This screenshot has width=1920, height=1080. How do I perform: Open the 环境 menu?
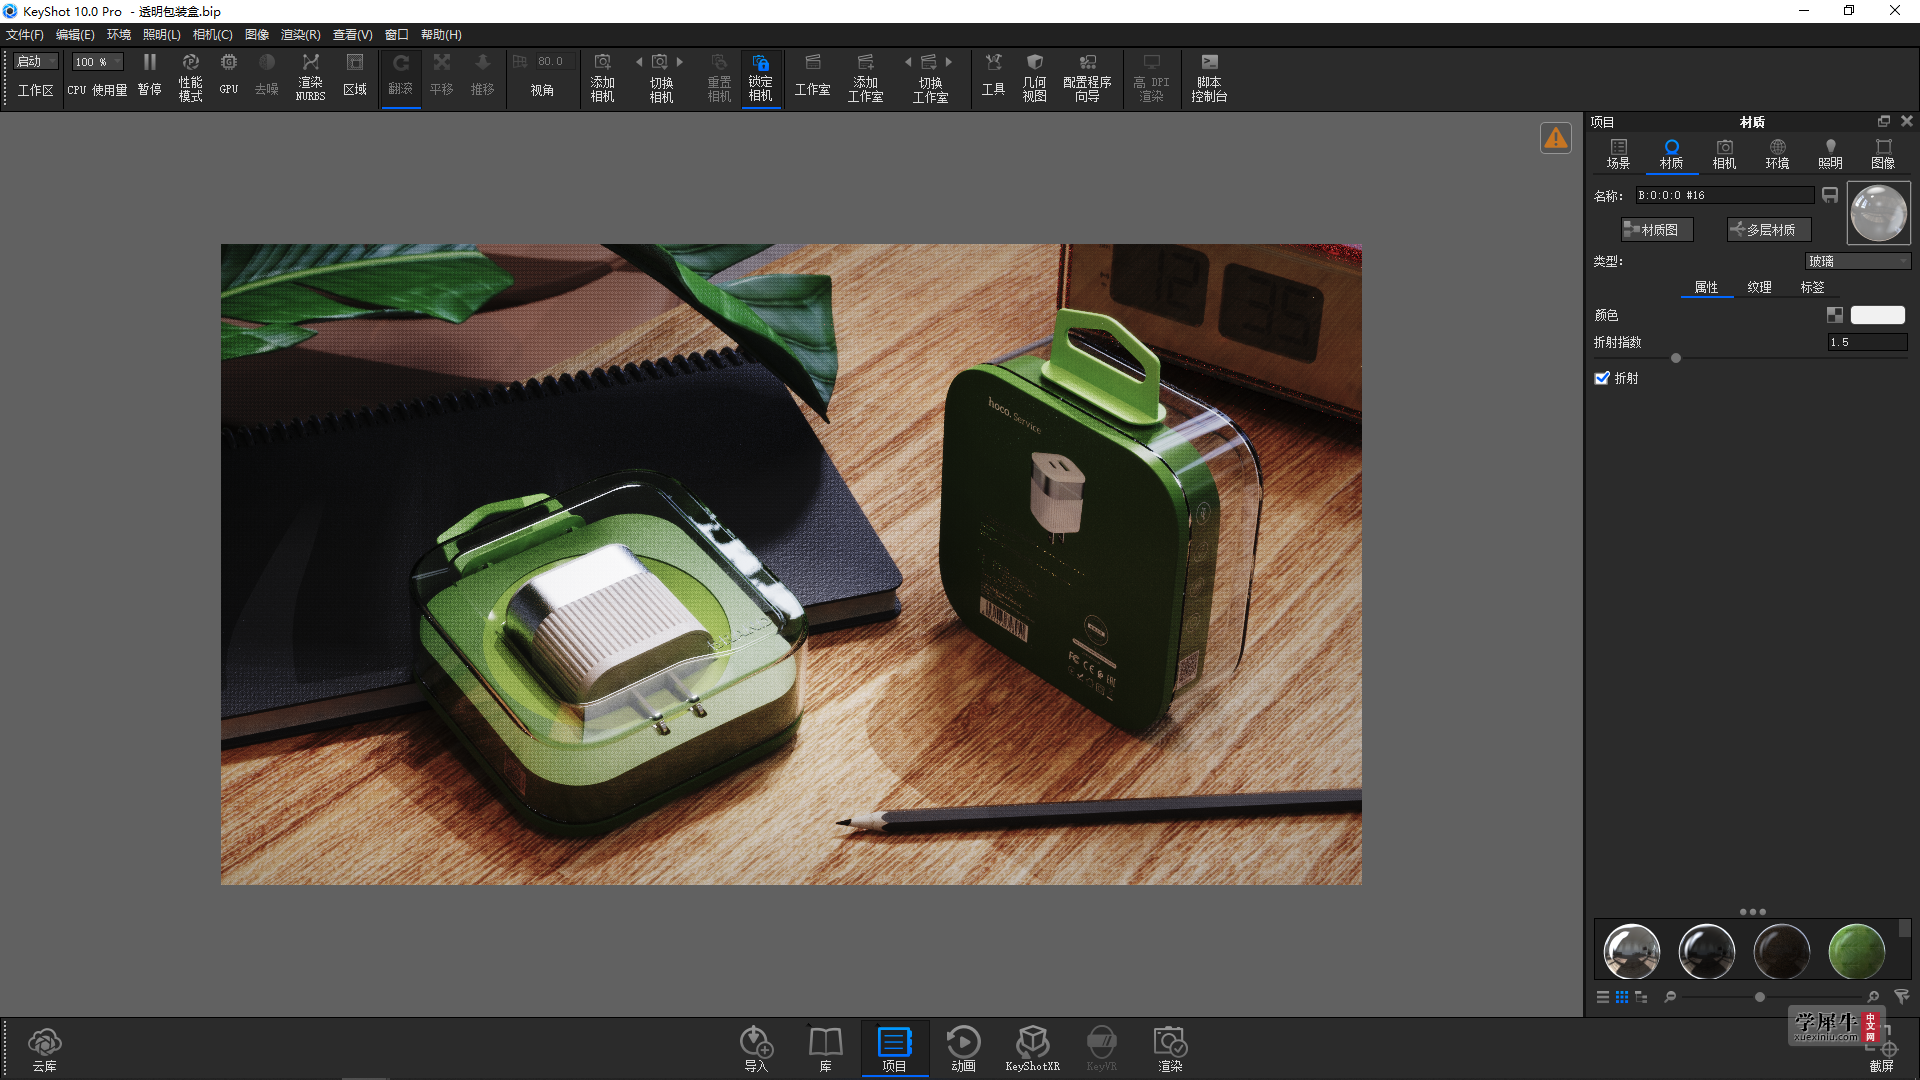(x=119, y=35)
